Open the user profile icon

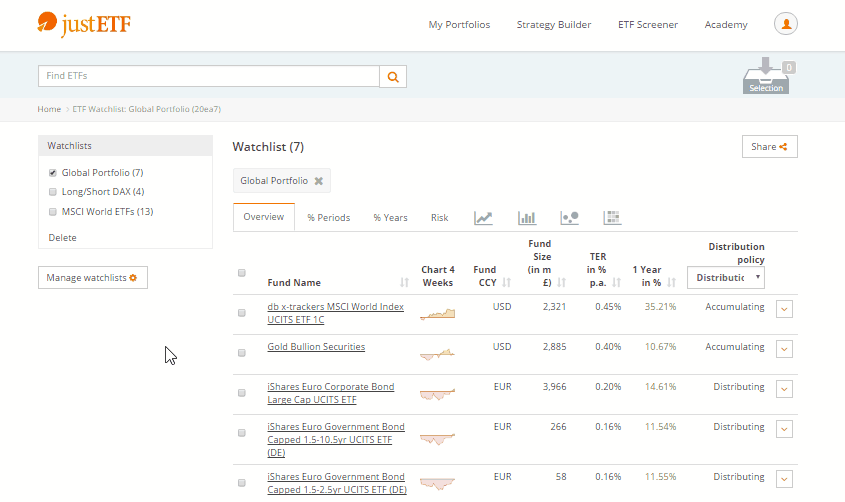tap(786, 24)
